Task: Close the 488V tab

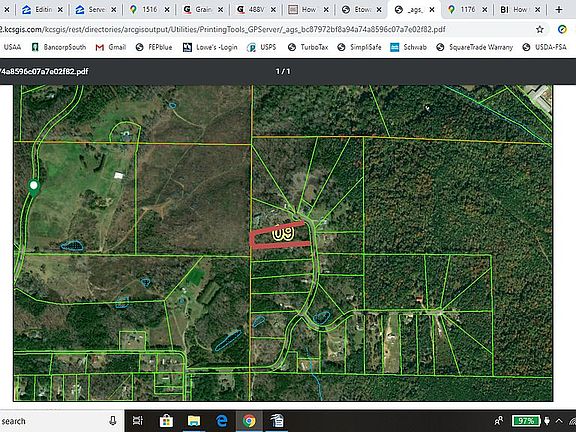Action: tap(273, 10)
